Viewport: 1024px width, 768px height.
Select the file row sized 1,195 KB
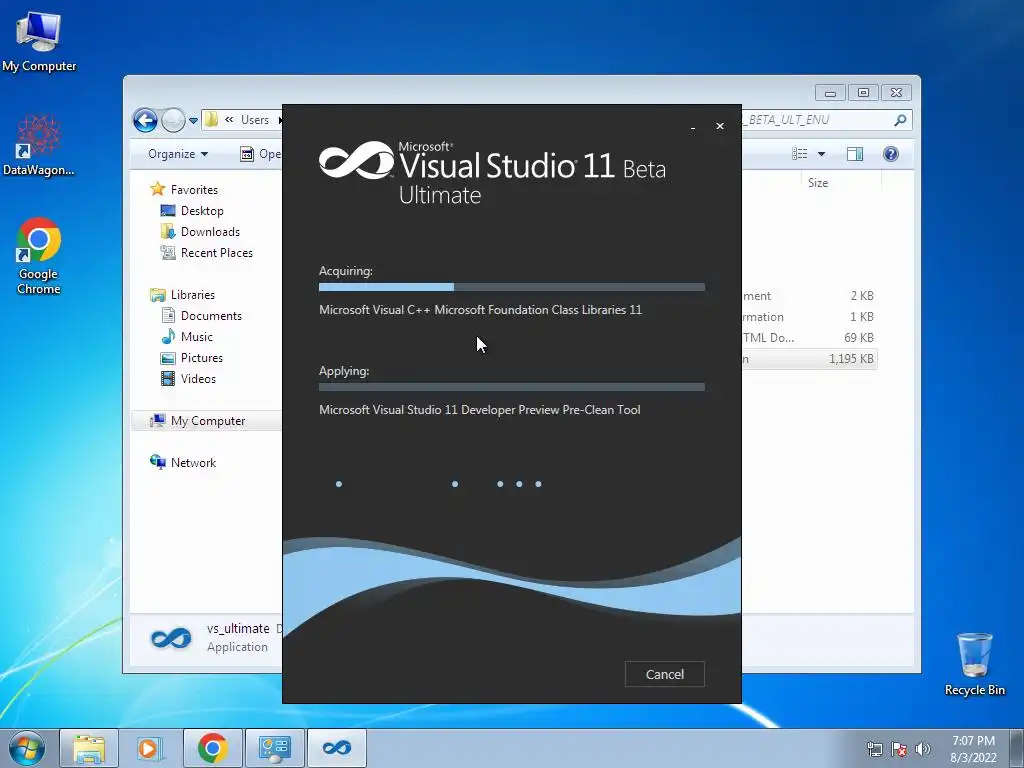[808, 359]
